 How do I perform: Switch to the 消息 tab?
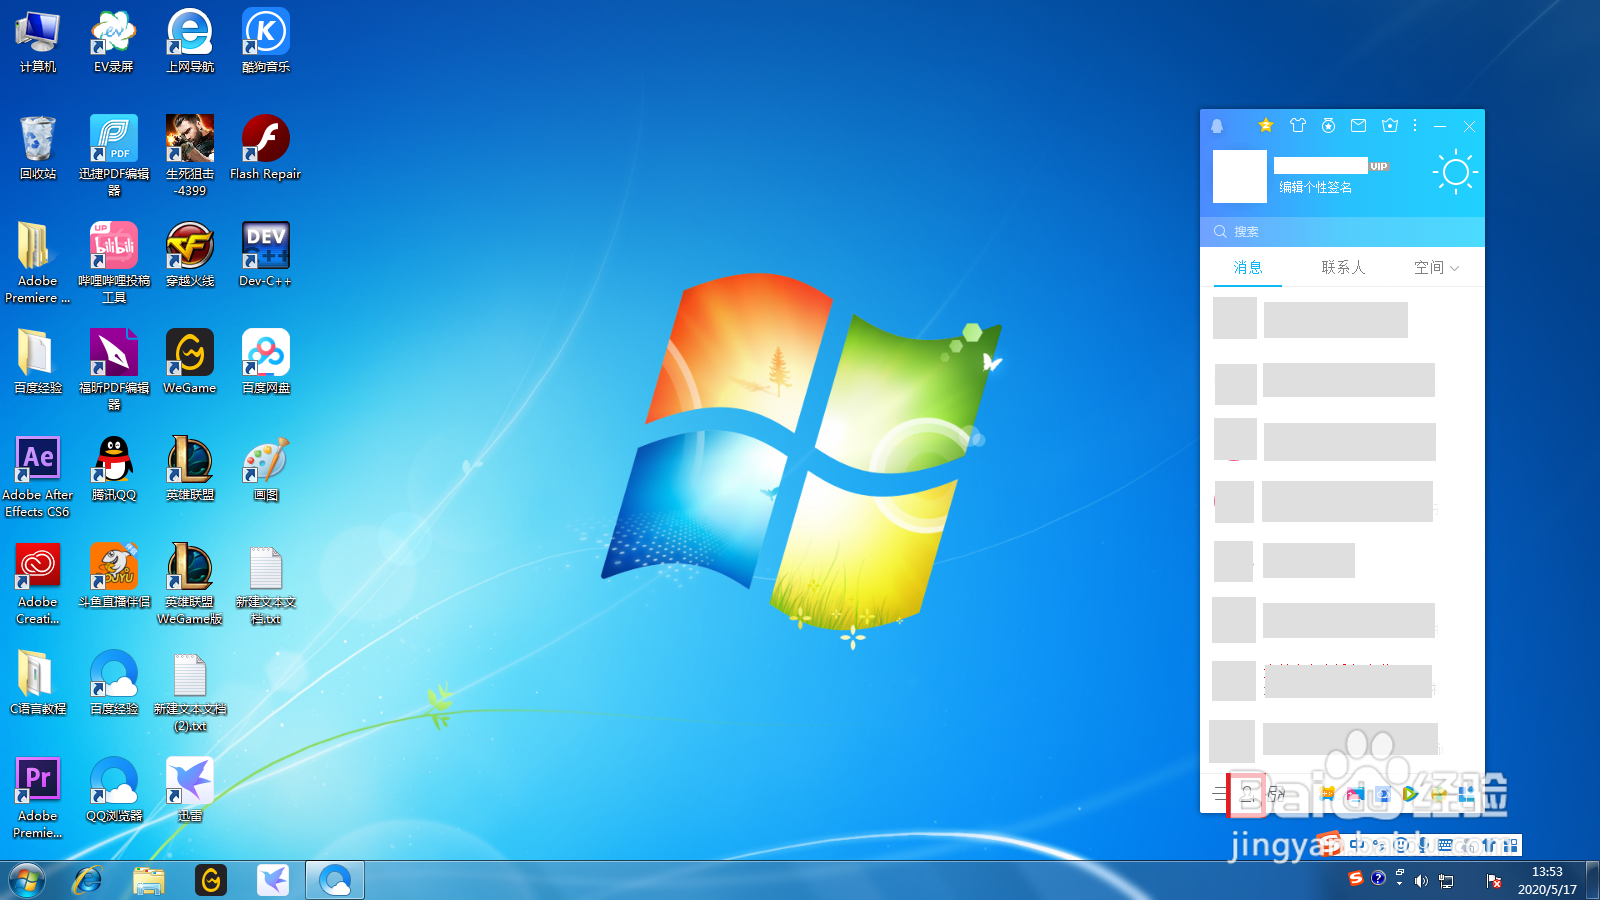pyautogui.click(x=1248, y=268)
